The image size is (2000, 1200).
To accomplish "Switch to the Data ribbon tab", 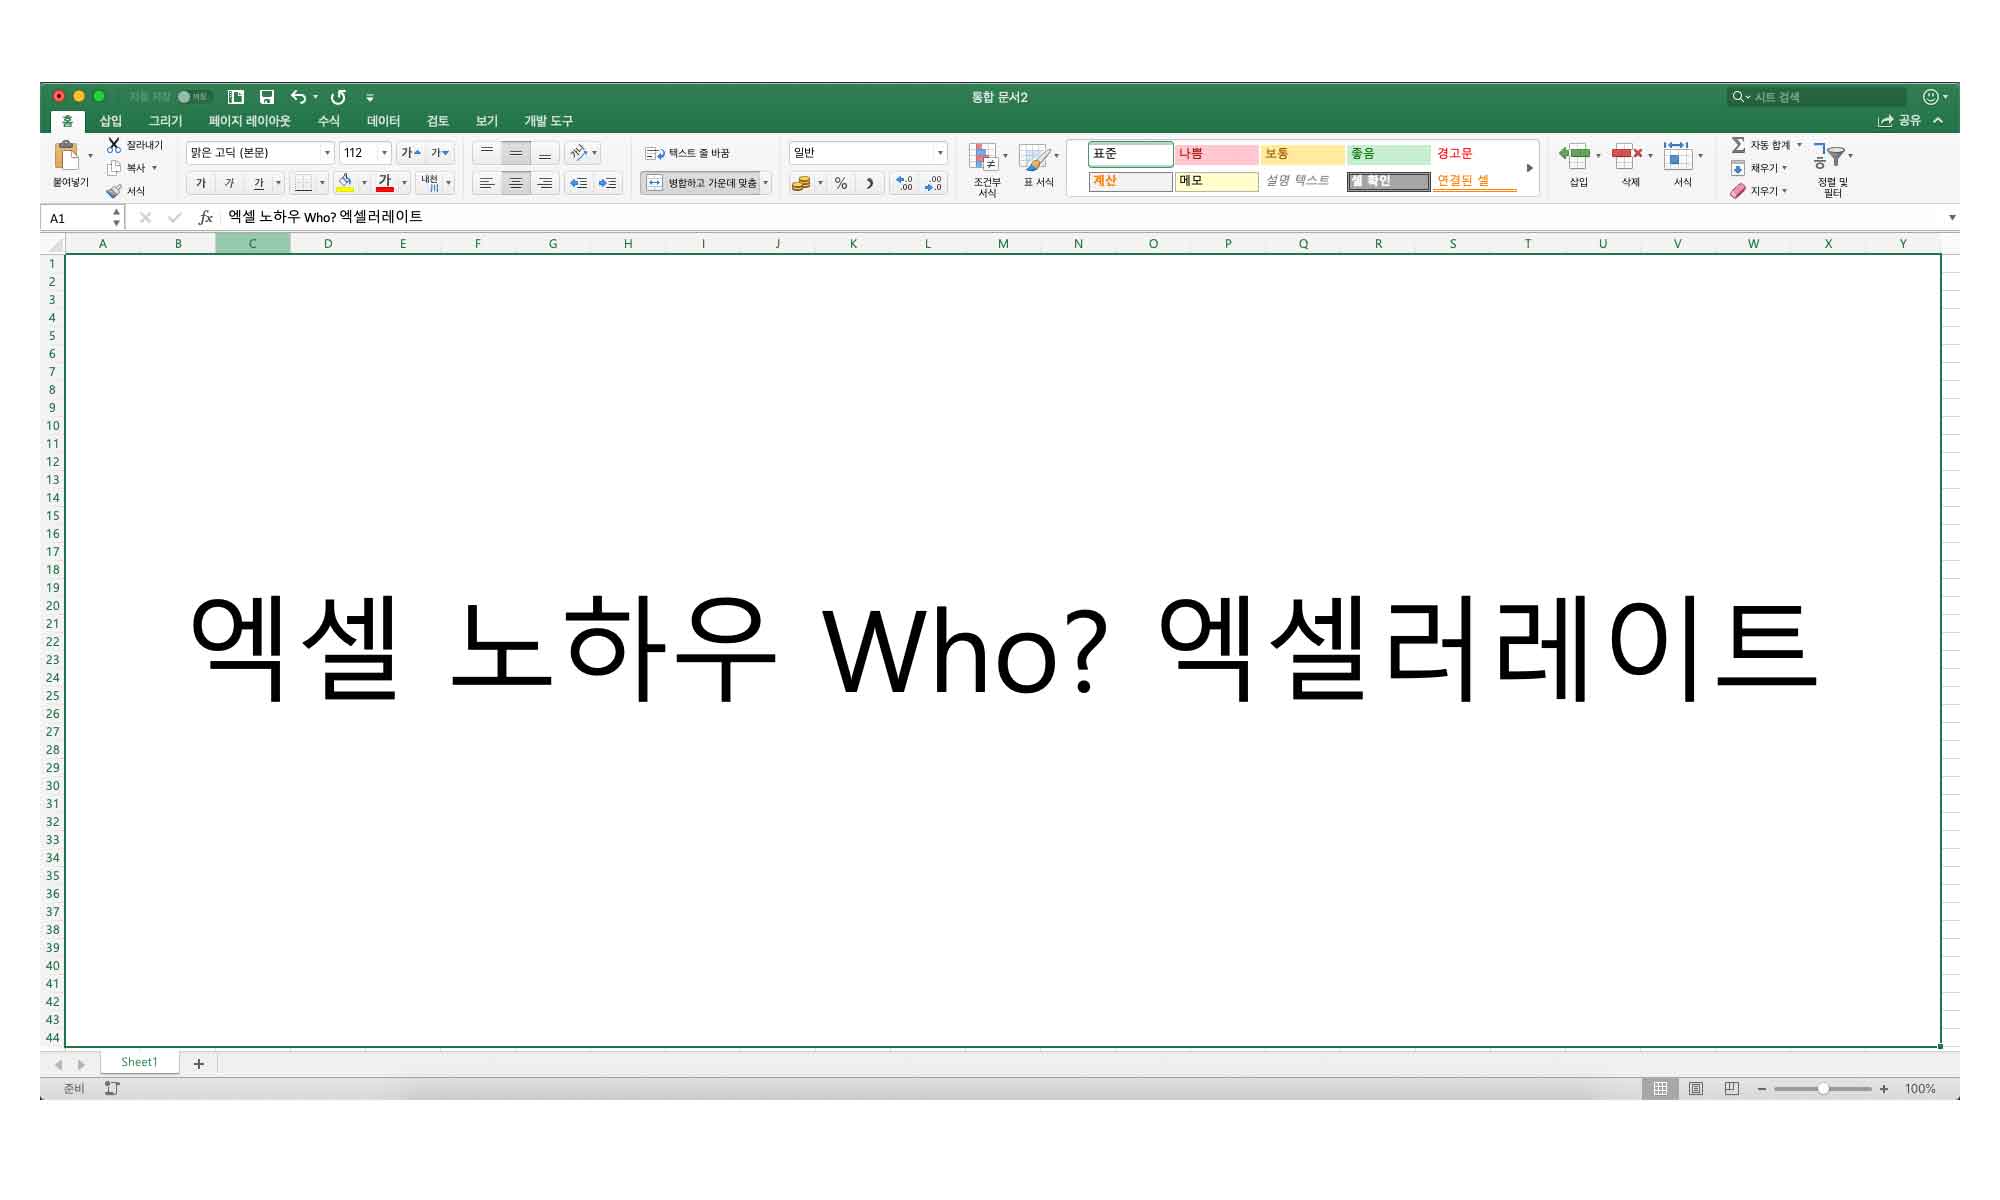I will coord(383,121).
